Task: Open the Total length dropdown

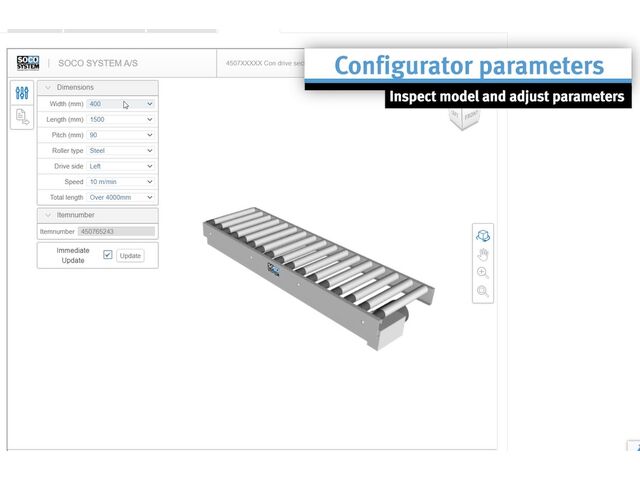Action: point(121,198)
